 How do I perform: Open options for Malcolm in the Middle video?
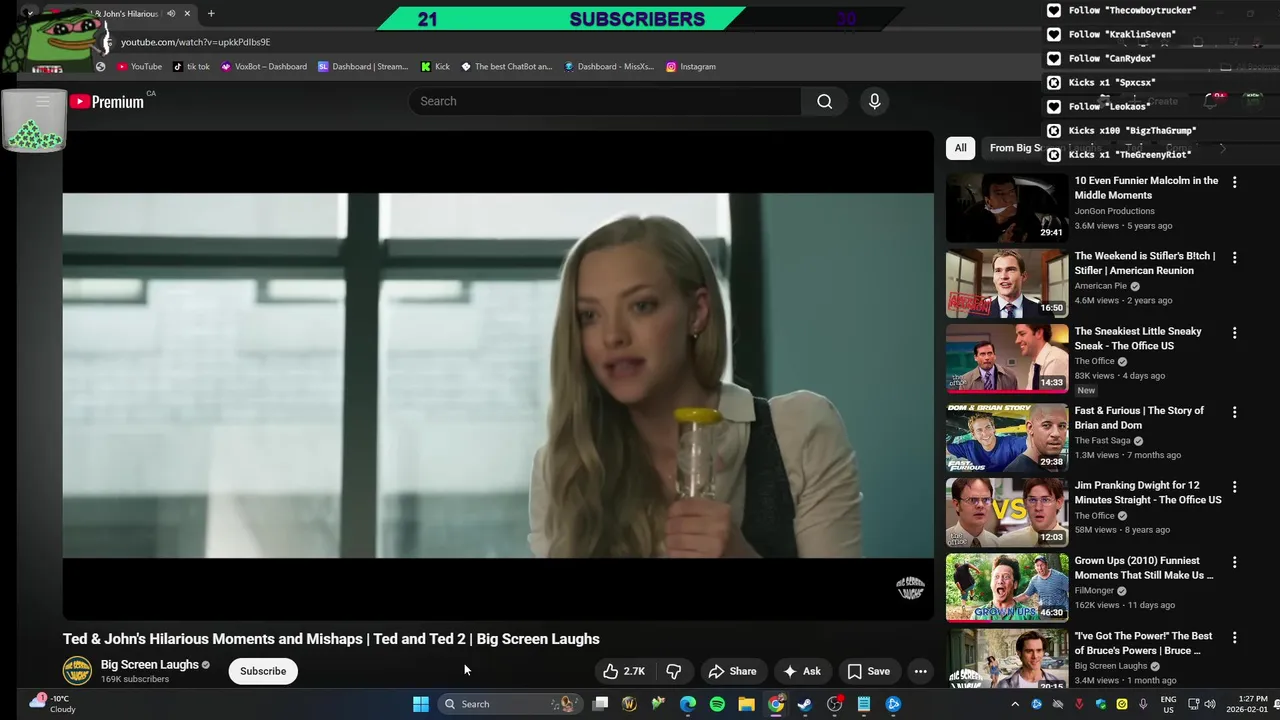[1234, 182]
